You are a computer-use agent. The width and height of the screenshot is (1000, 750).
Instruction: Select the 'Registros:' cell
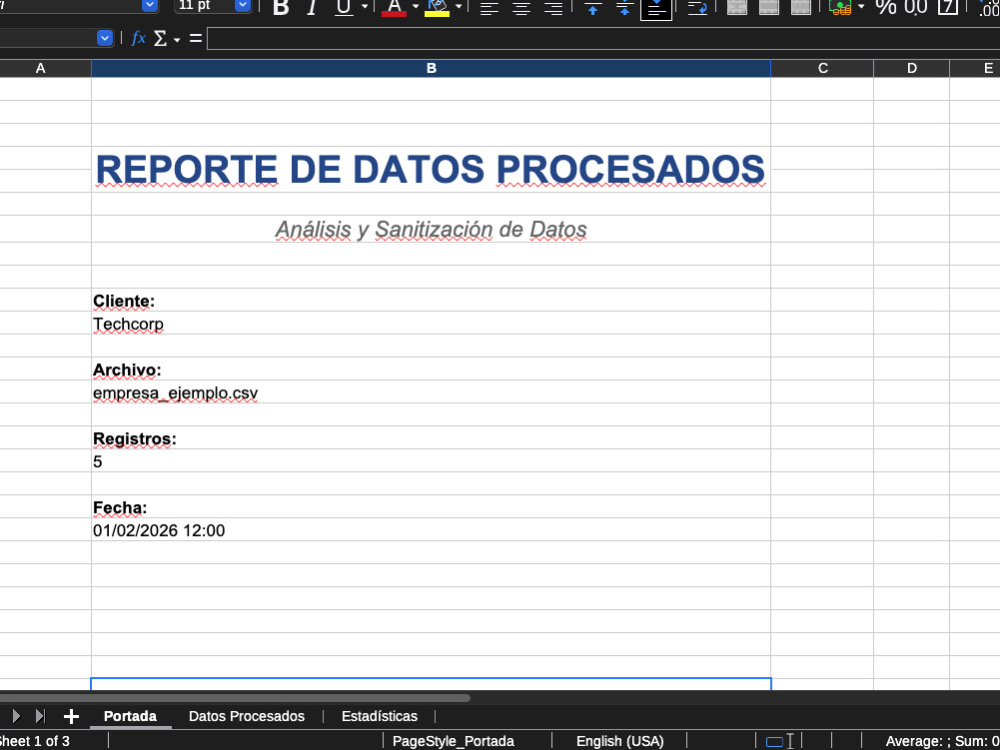(430, 438)
